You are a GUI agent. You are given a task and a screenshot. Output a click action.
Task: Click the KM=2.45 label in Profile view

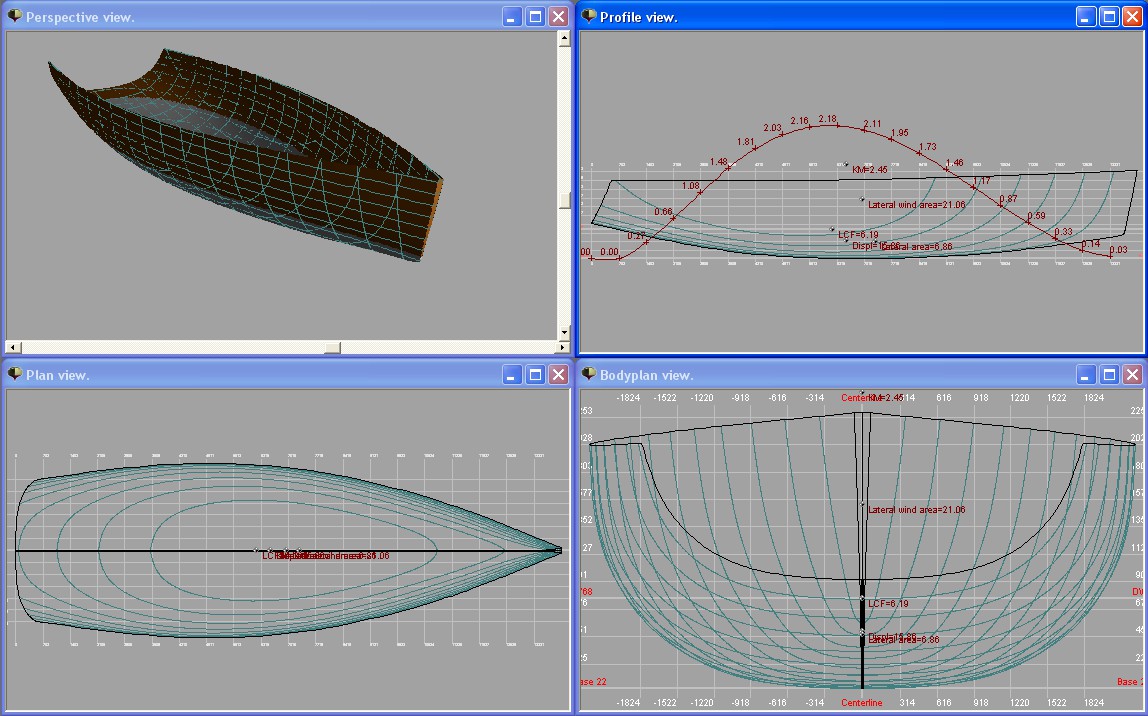click(x=870, y=169)
